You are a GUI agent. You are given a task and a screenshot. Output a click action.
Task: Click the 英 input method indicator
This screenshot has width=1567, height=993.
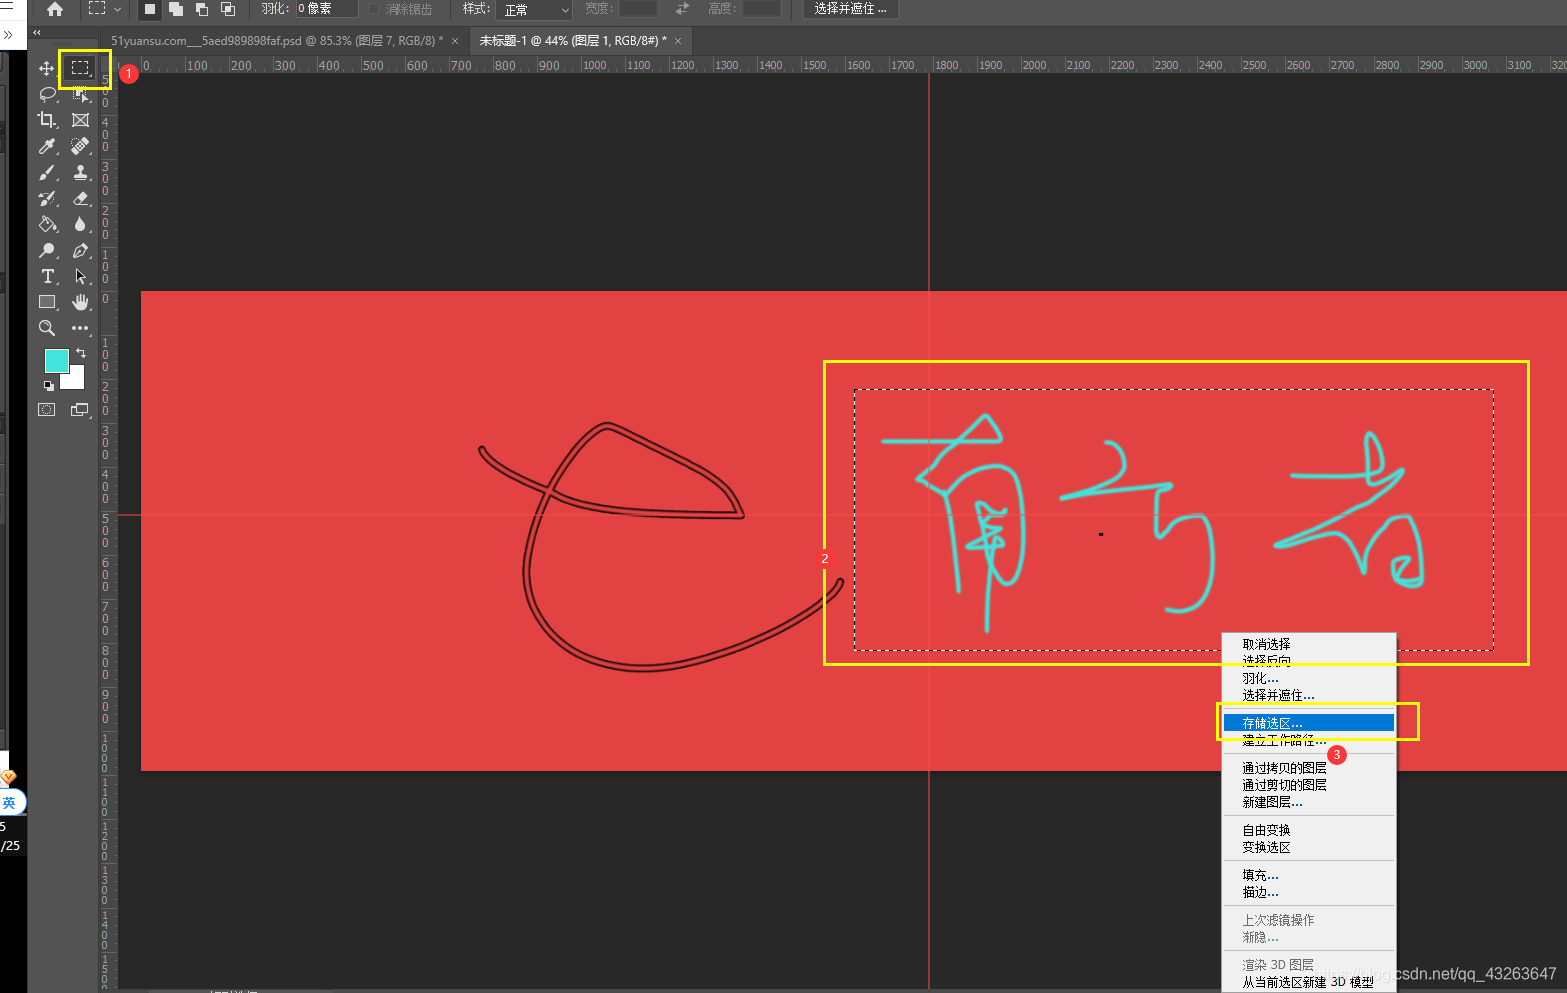tap(10, 802)
